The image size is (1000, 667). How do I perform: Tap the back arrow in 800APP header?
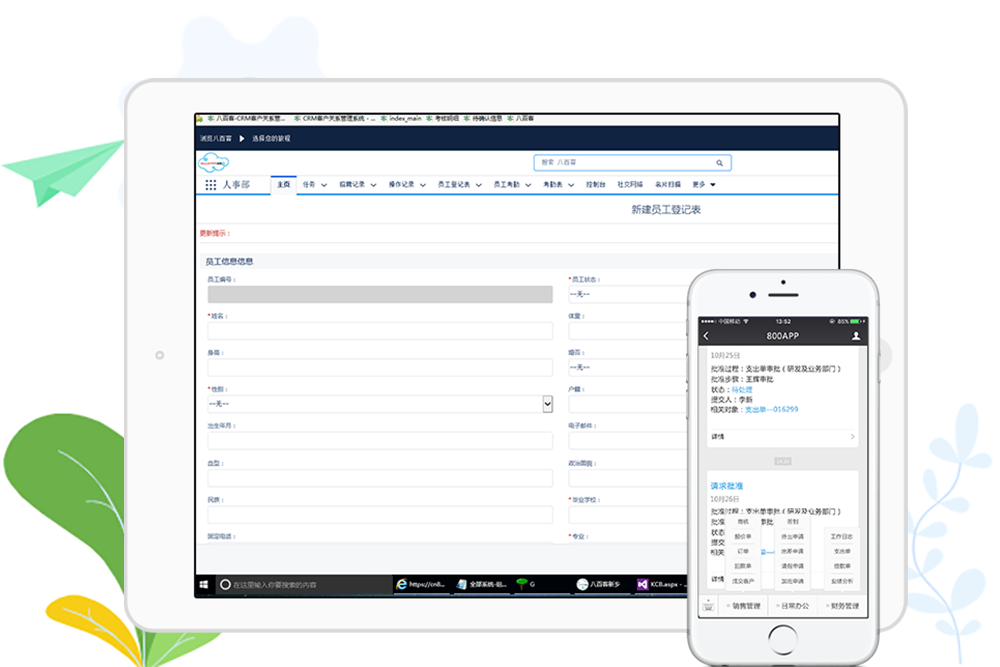point(707,336)
